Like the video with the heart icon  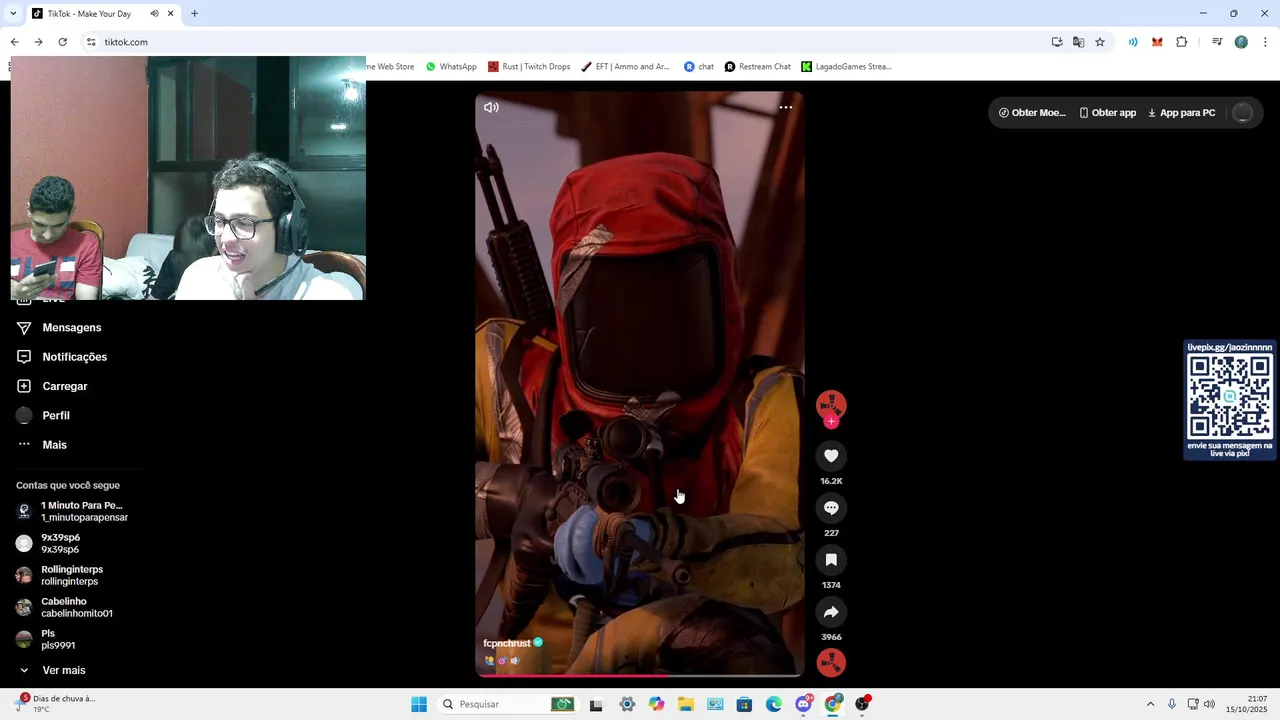(x=831, y=456)
